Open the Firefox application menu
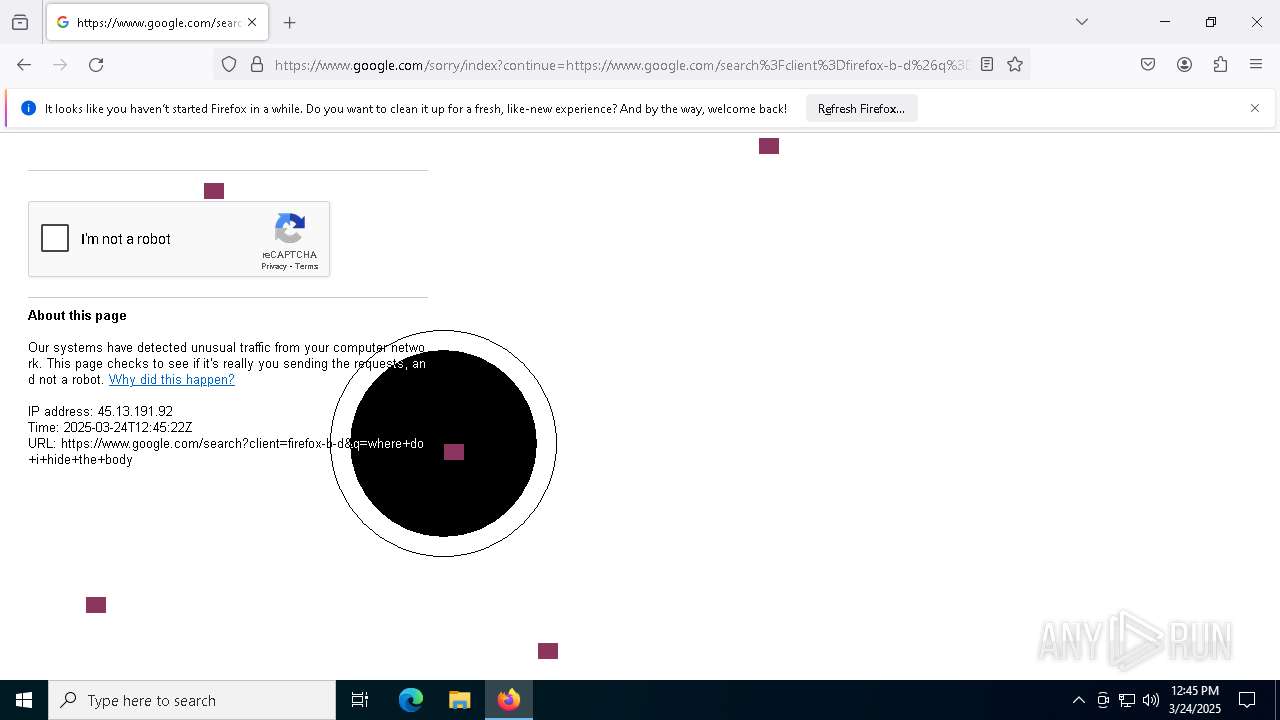This screenshot has width=1280, height=720. click(1256, 65)
